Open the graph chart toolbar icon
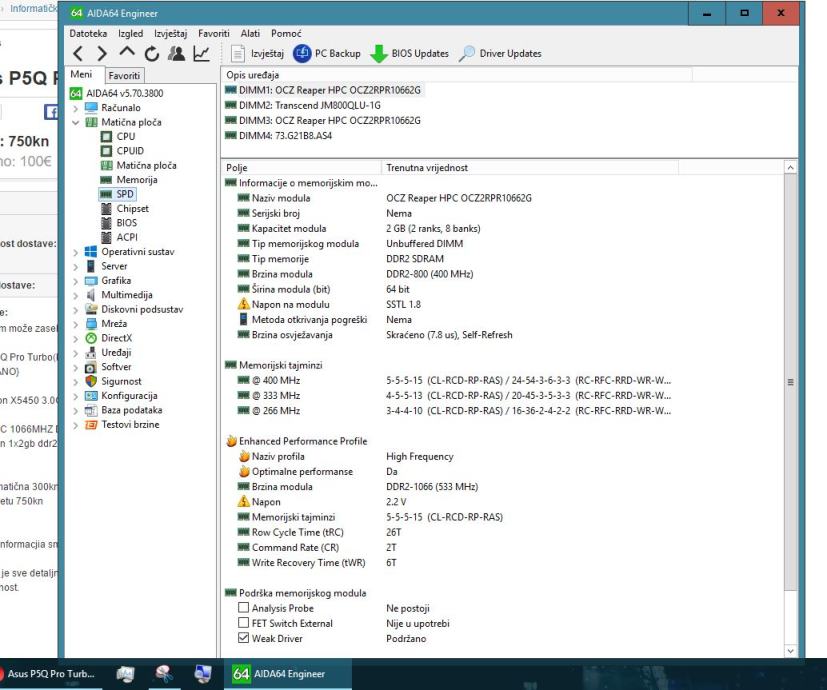Screen dimensions: 827x690 pyautogui.click(x=201, y=53)
